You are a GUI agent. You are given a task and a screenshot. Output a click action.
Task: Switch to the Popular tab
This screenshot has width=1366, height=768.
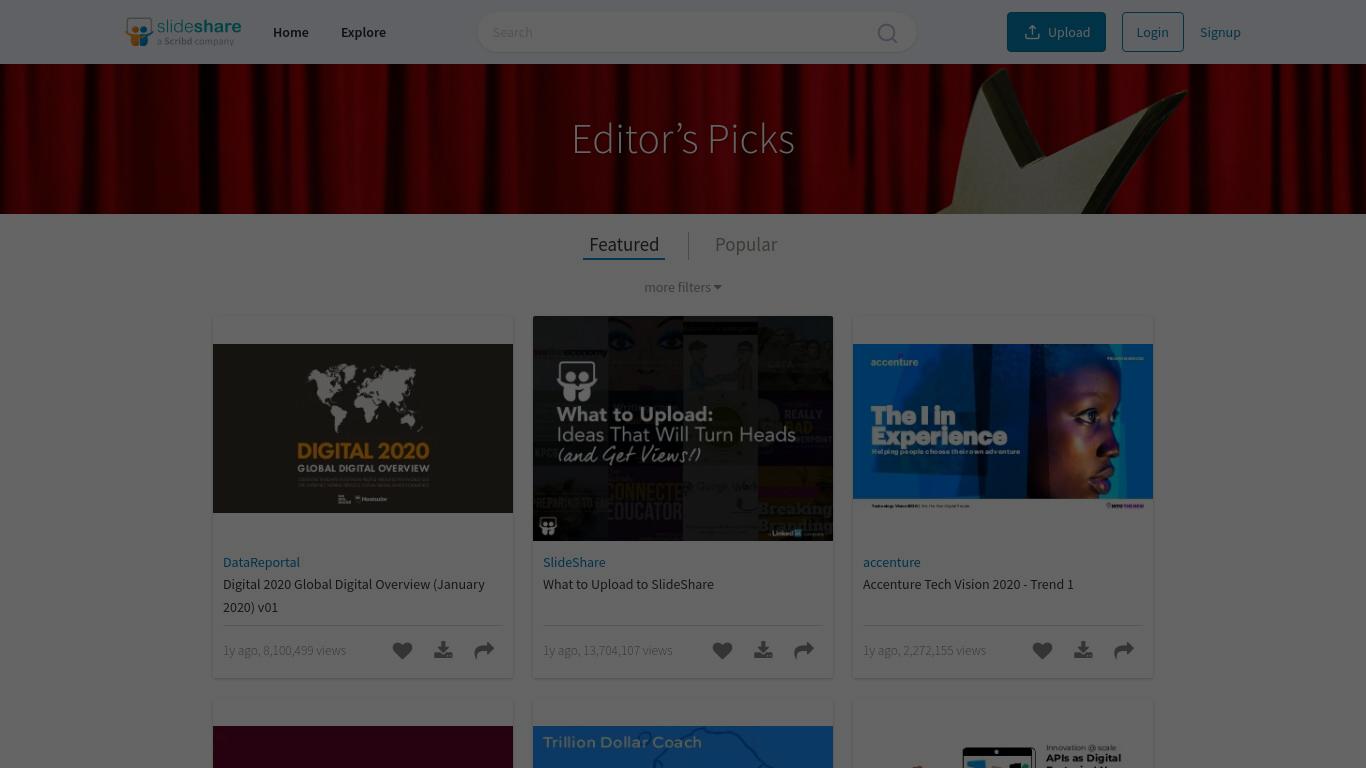pos(746,245)
